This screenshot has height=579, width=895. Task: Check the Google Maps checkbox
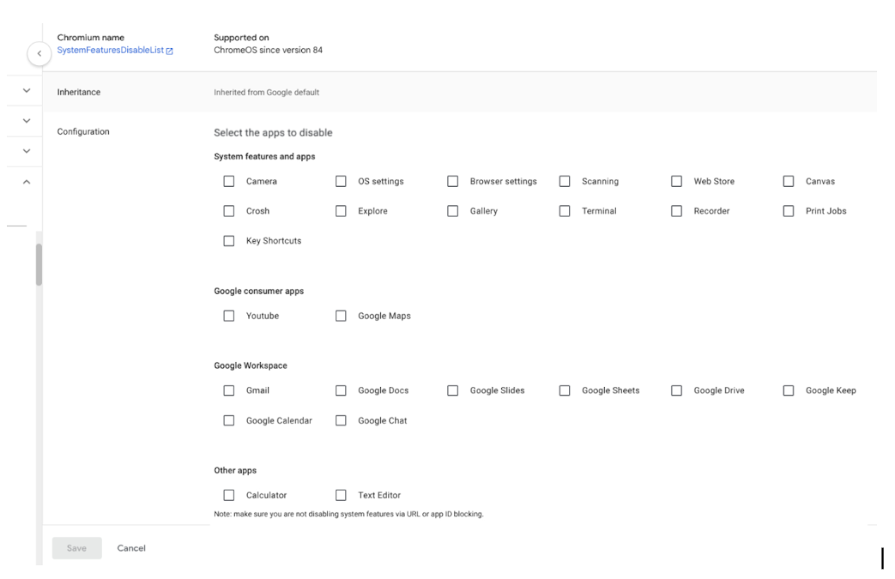tap(341, 316)
